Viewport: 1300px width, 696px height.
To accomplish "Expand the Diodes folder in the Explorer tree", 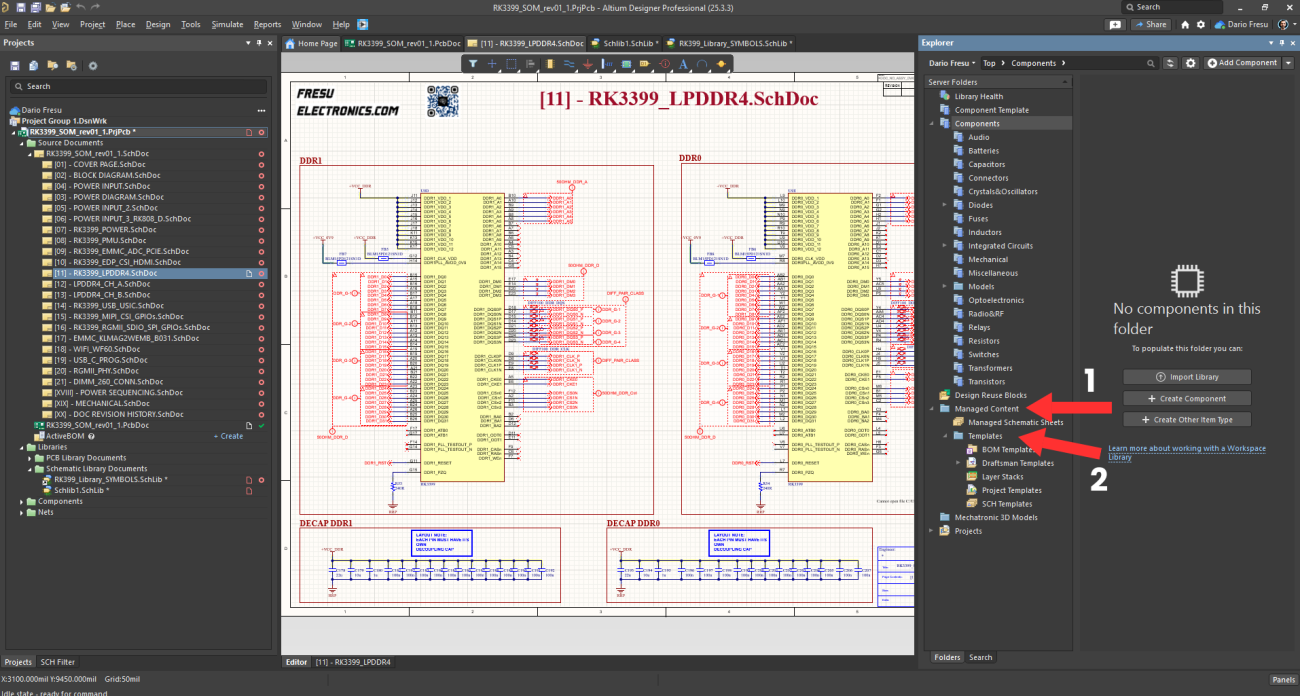I will point(945,205).
